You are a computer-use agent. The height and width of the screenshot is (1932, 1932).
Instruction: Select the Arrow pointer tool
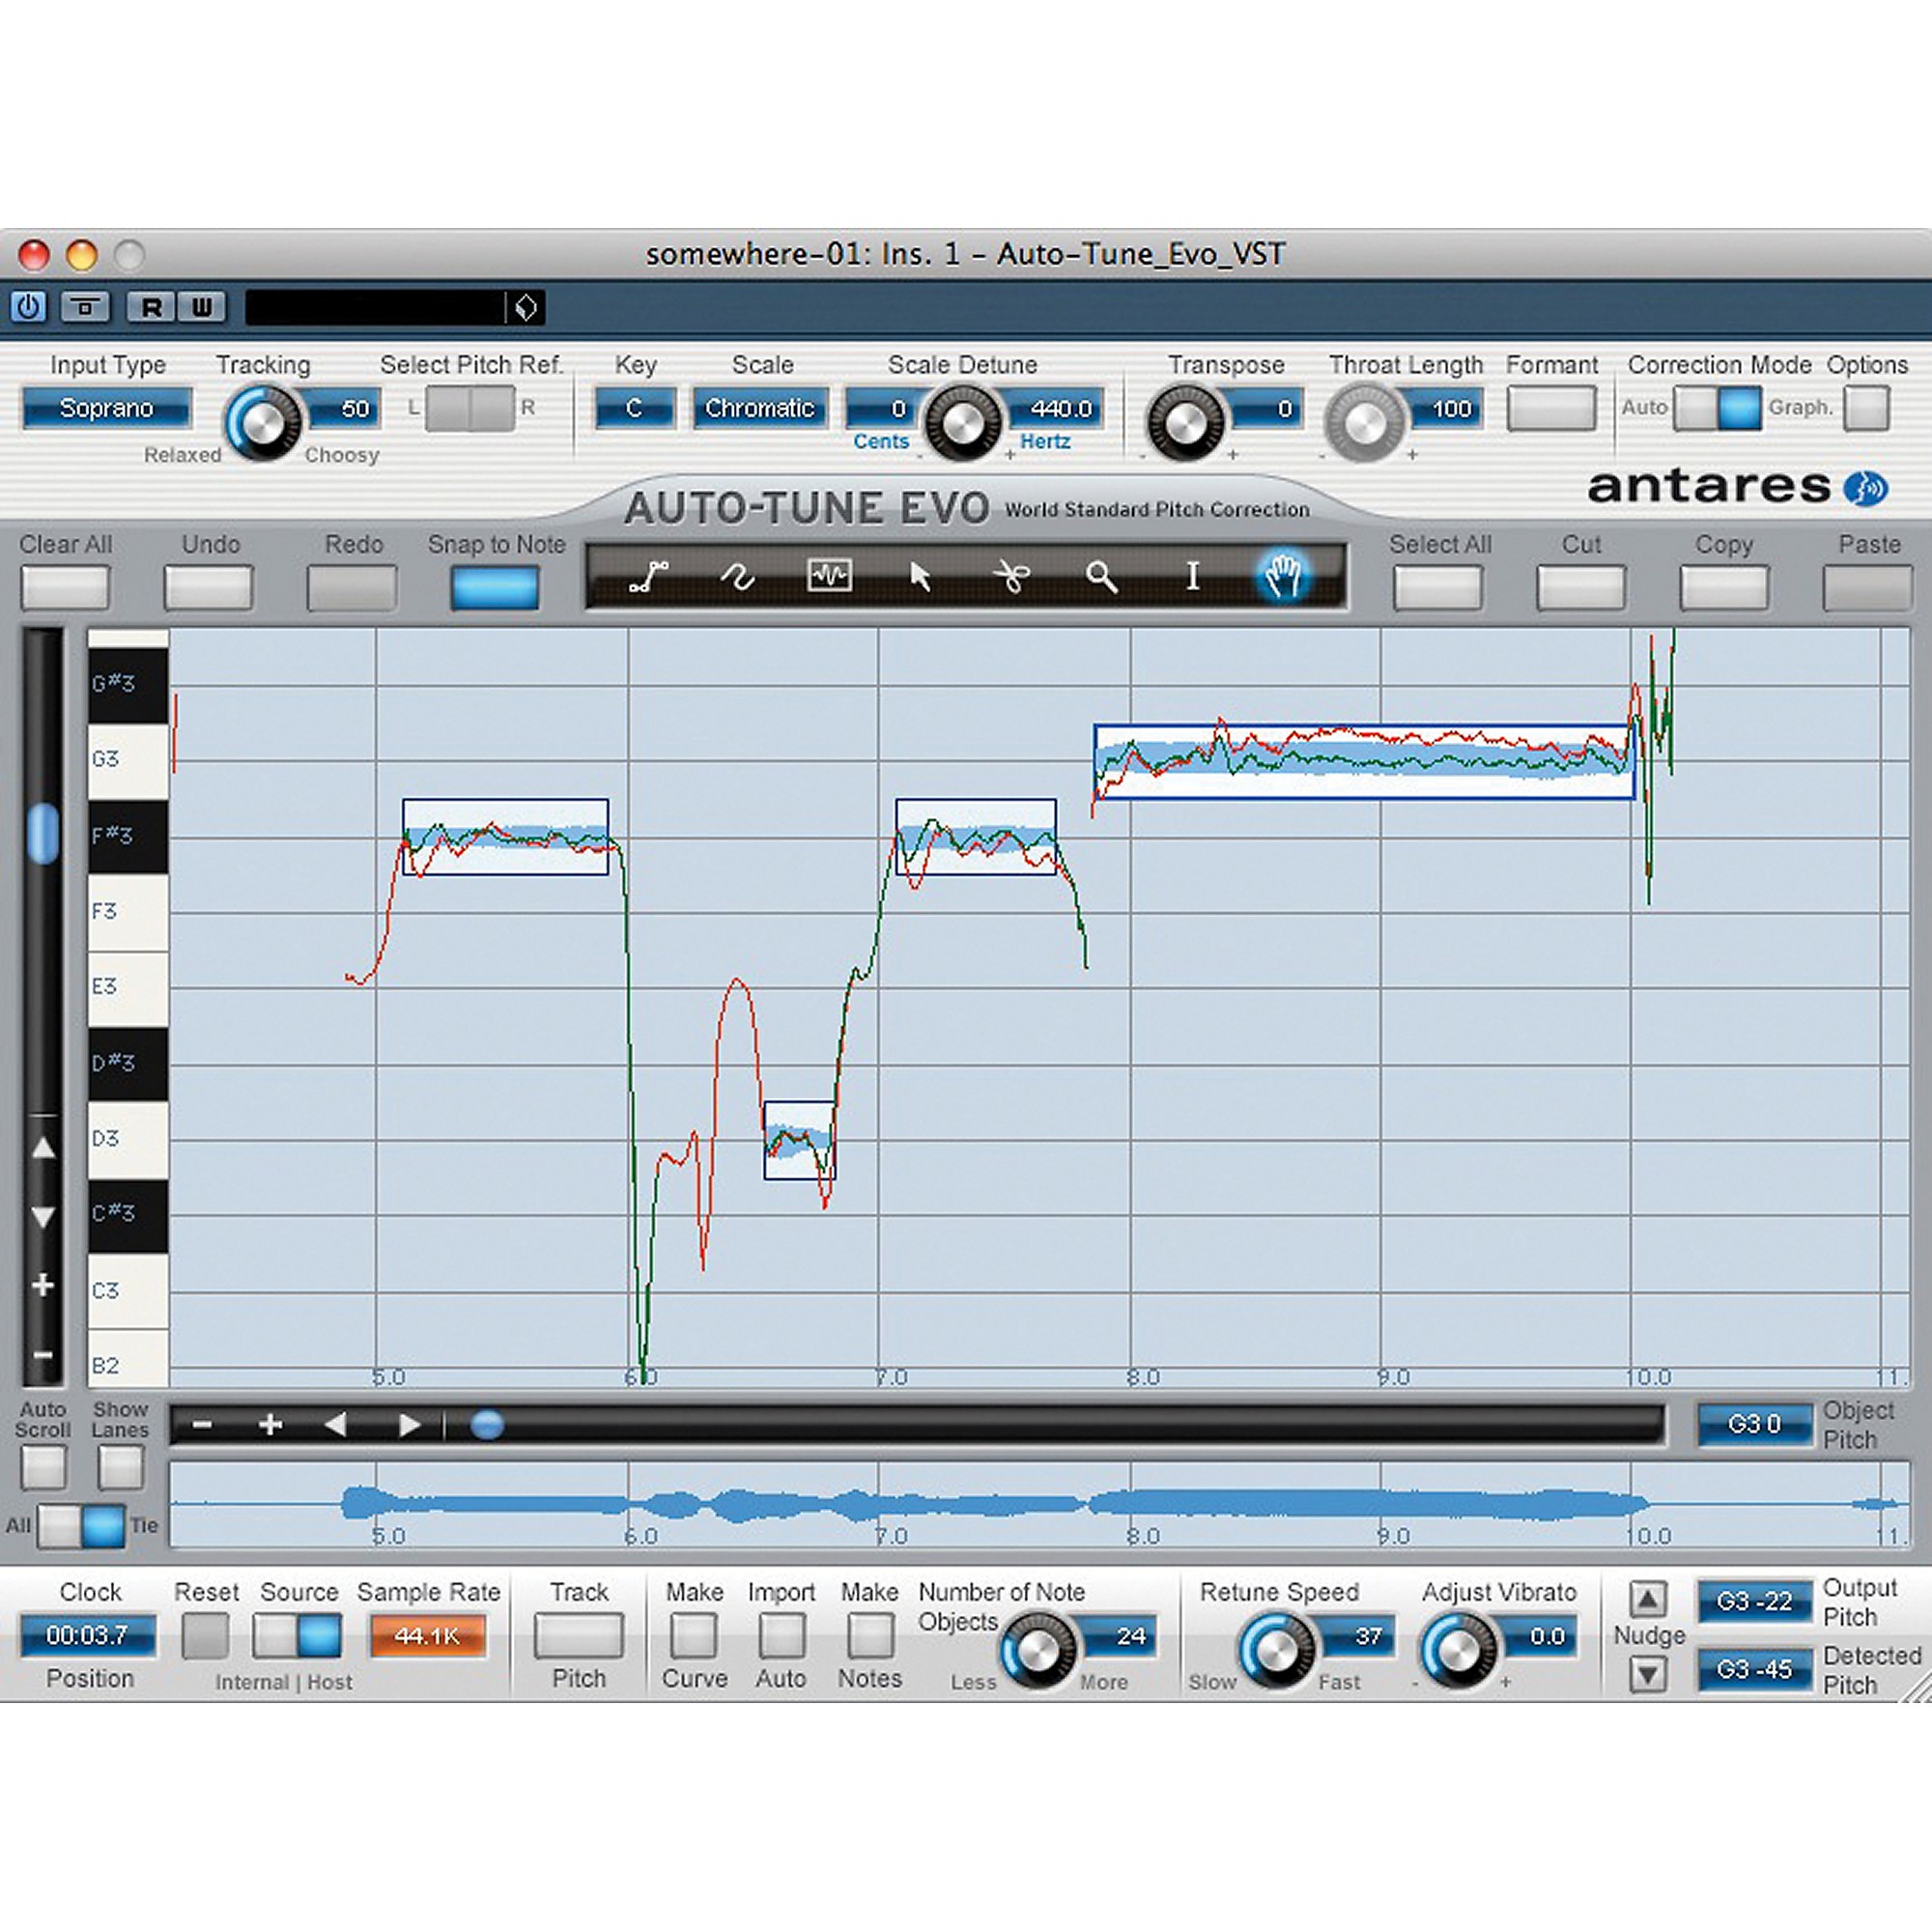920,577
